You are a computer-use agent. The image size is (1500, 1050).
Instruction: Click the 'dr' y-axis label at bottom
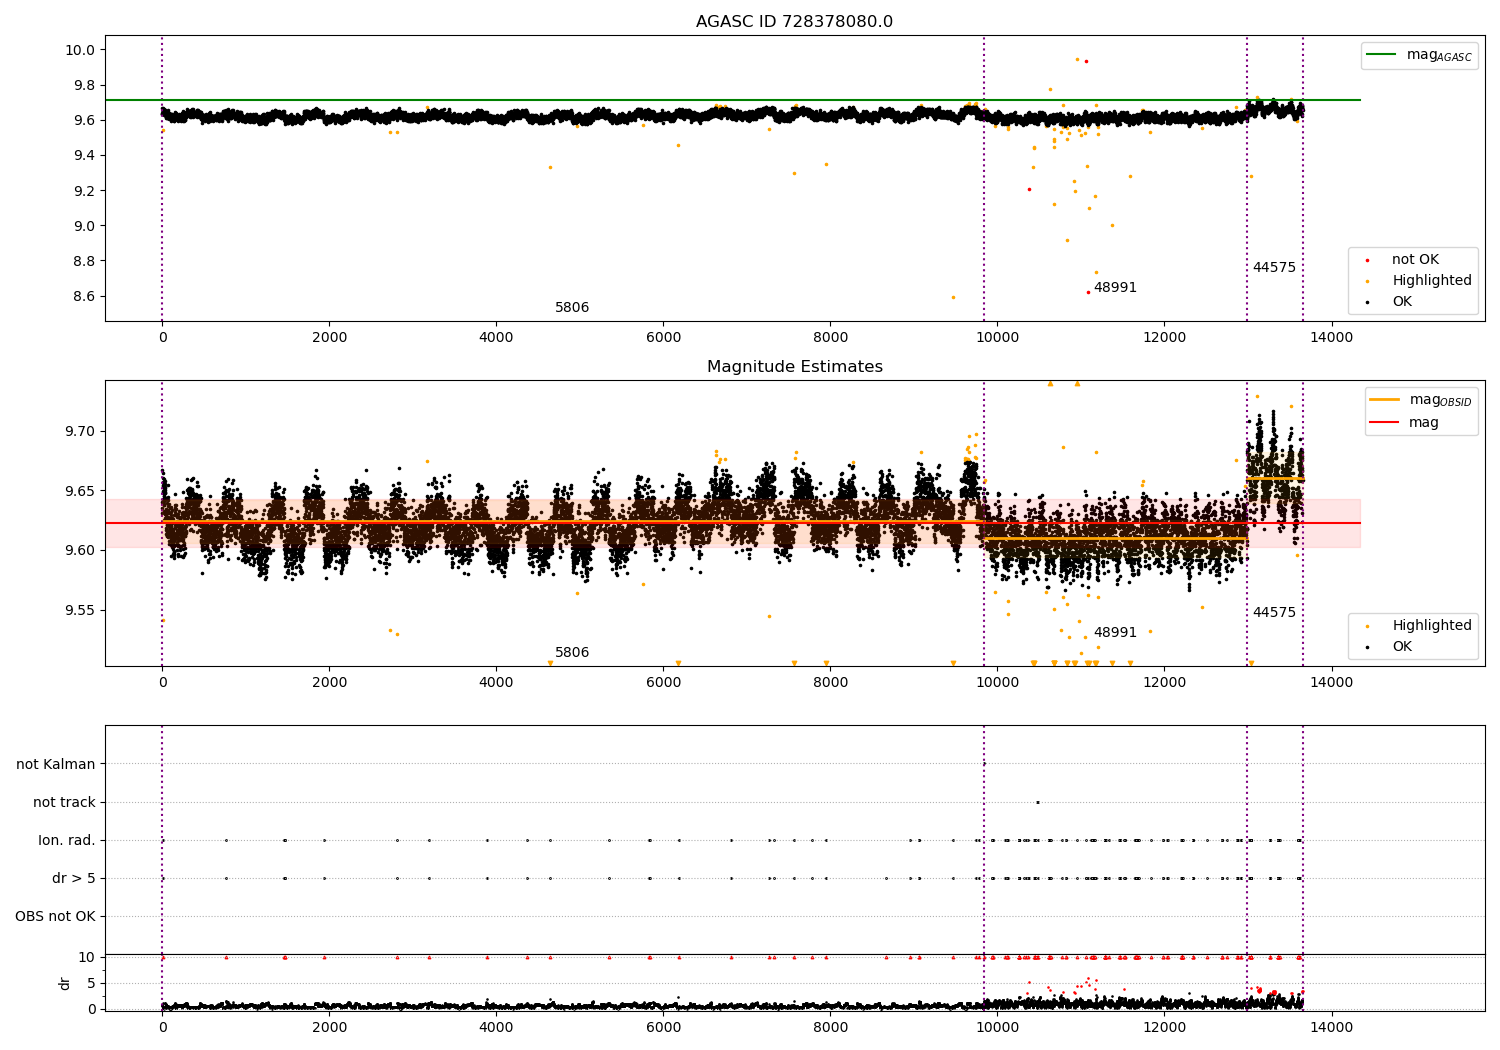(65, 983)
